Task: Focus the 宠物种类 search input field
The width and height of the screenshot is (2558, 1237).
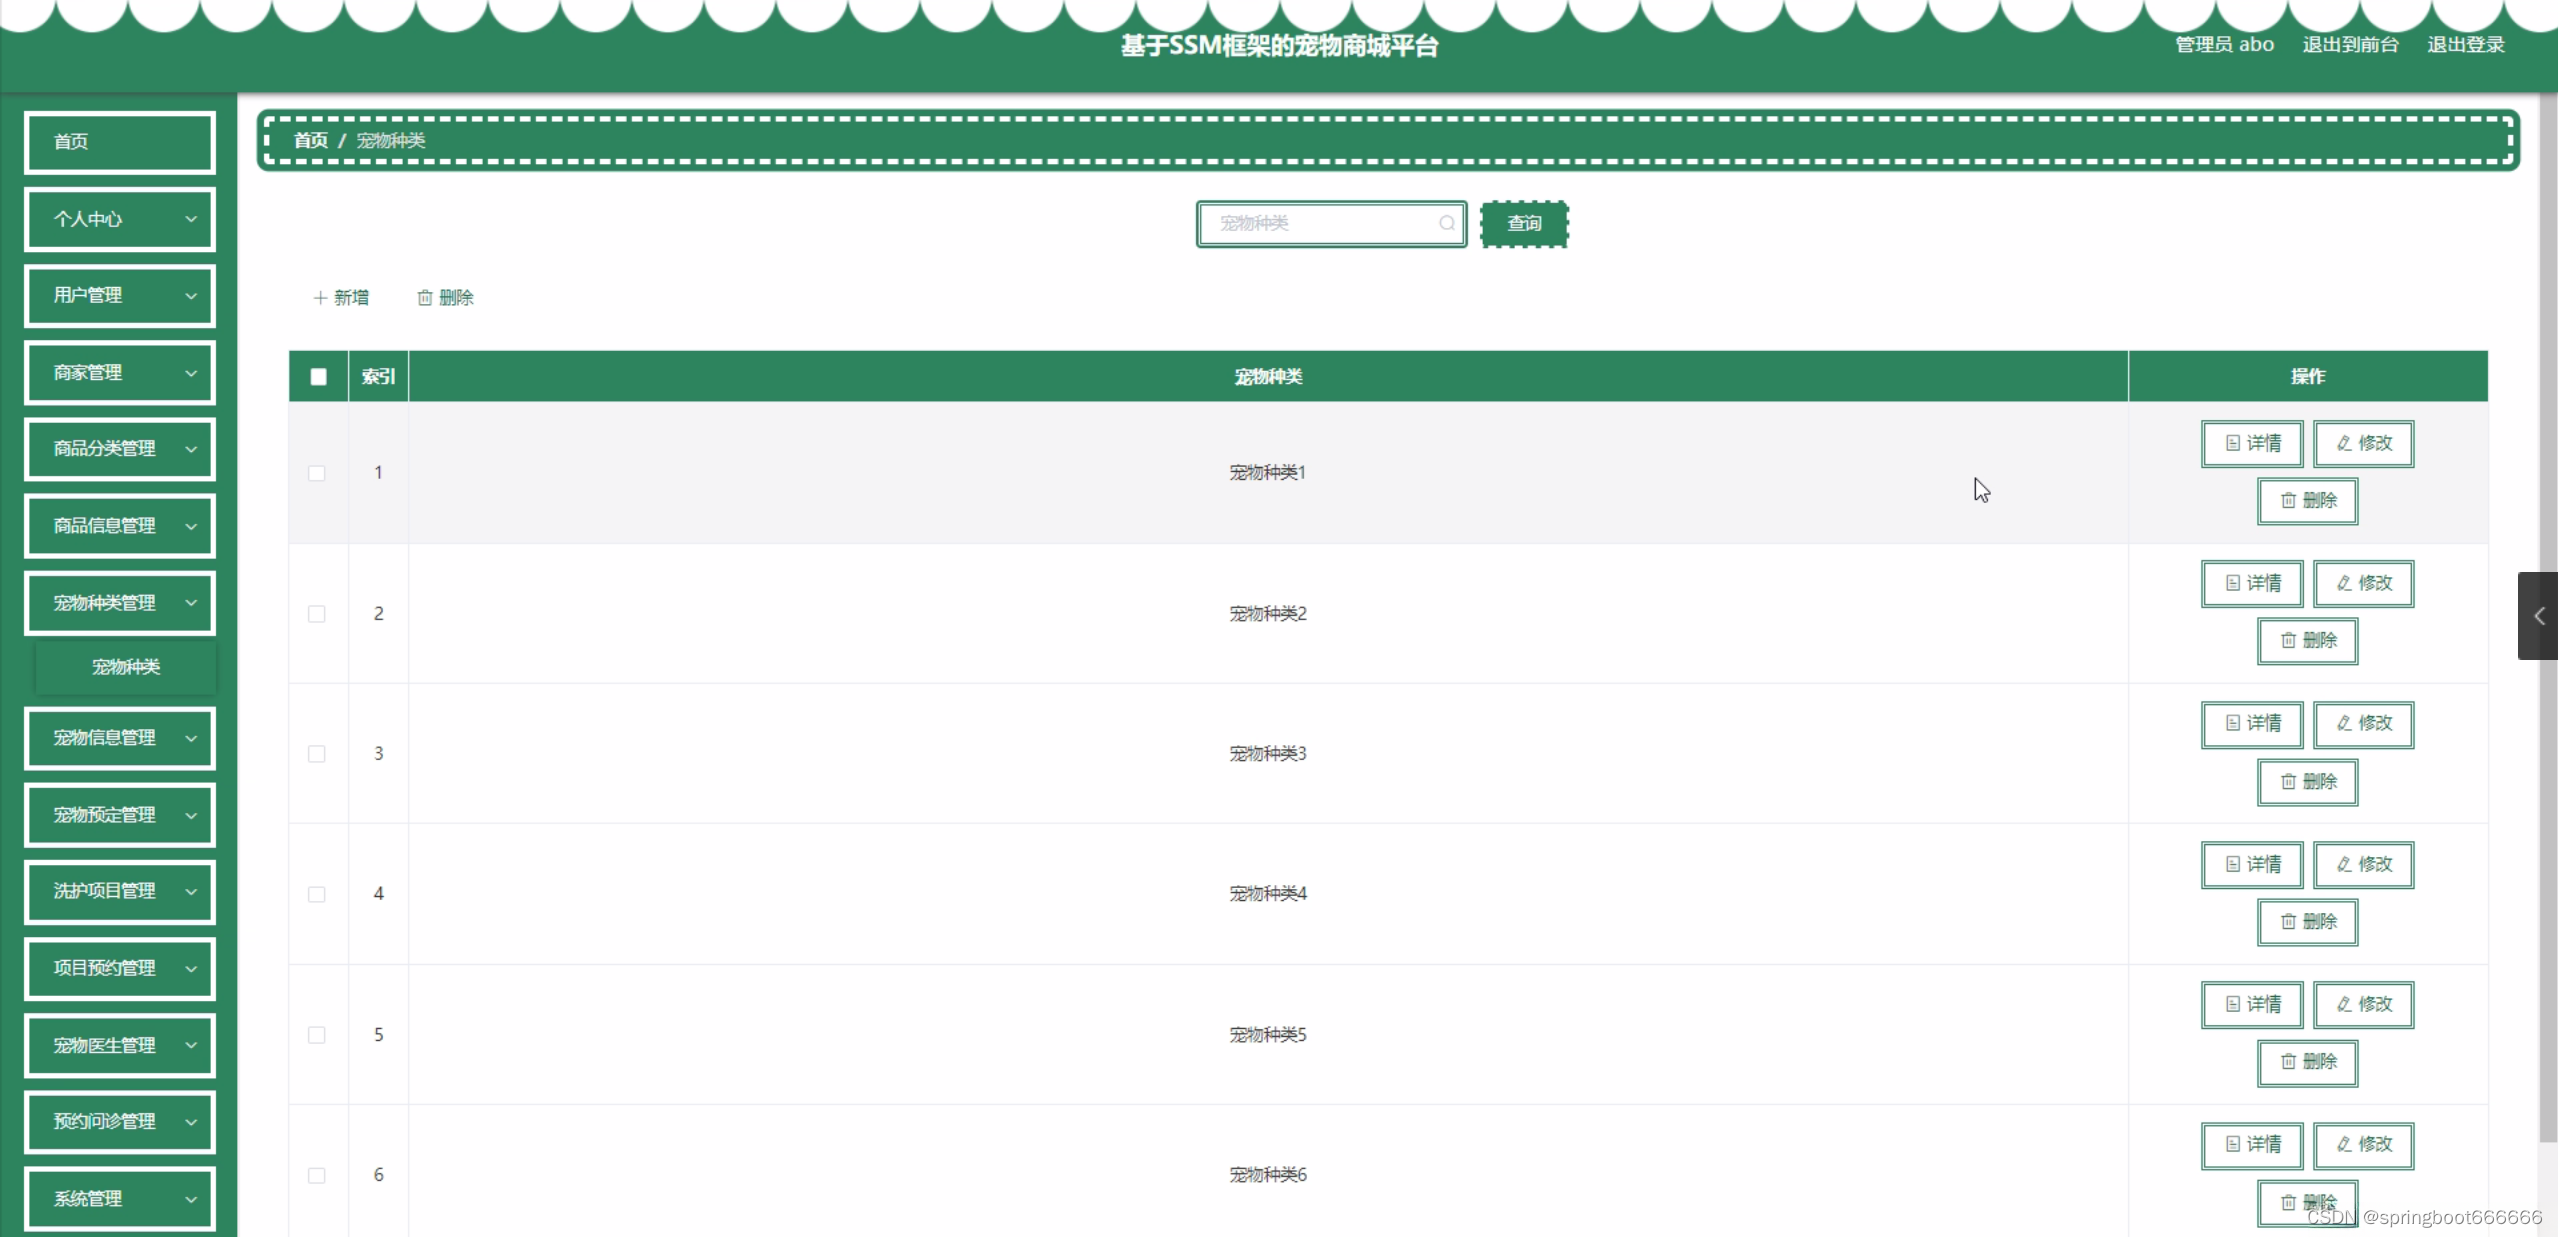Action: (x=1320, y=223)
